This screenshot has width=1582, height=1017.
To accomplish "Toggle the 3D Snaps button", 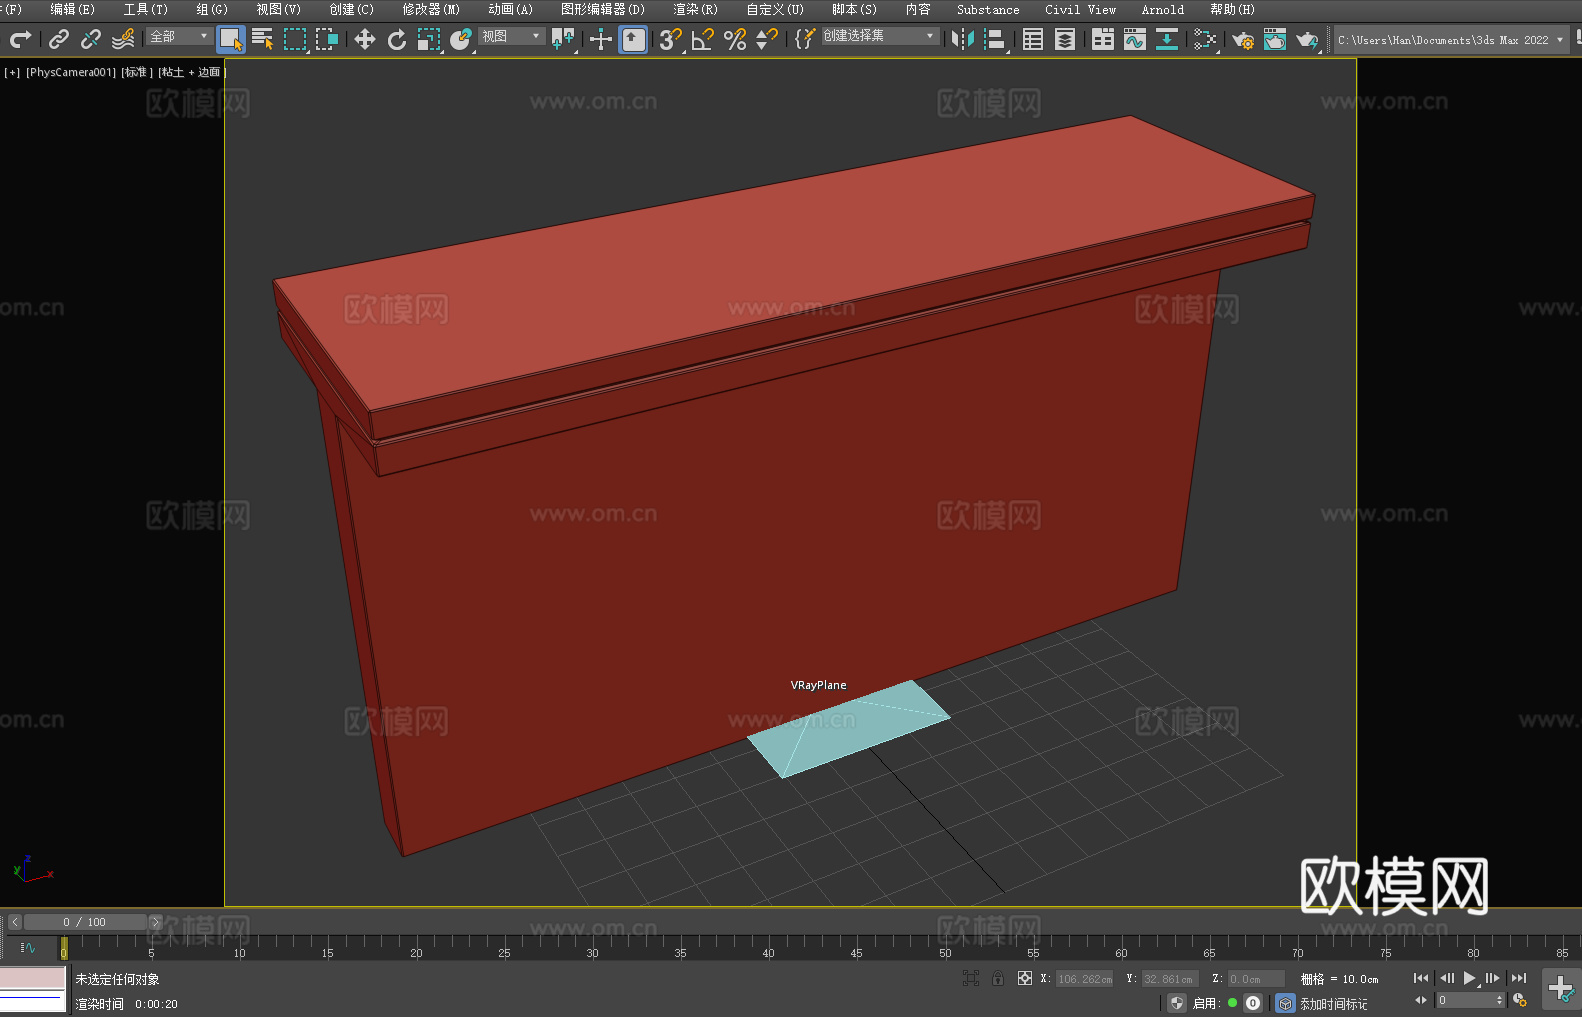I will (670, 39).
